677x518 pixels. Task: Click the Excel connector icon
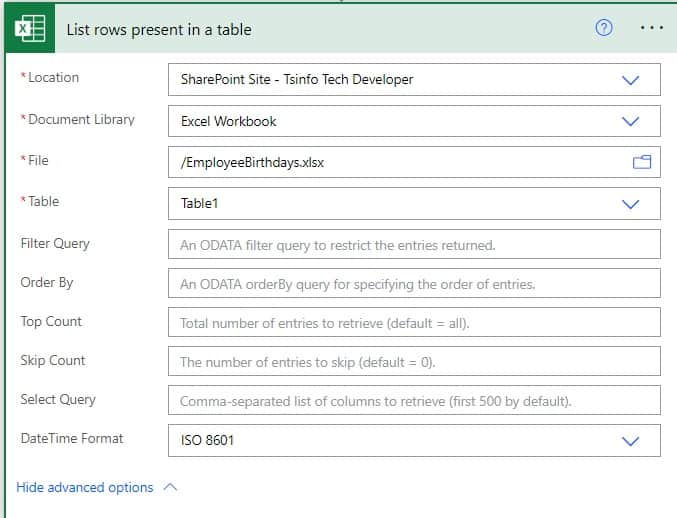pos(30,28)
